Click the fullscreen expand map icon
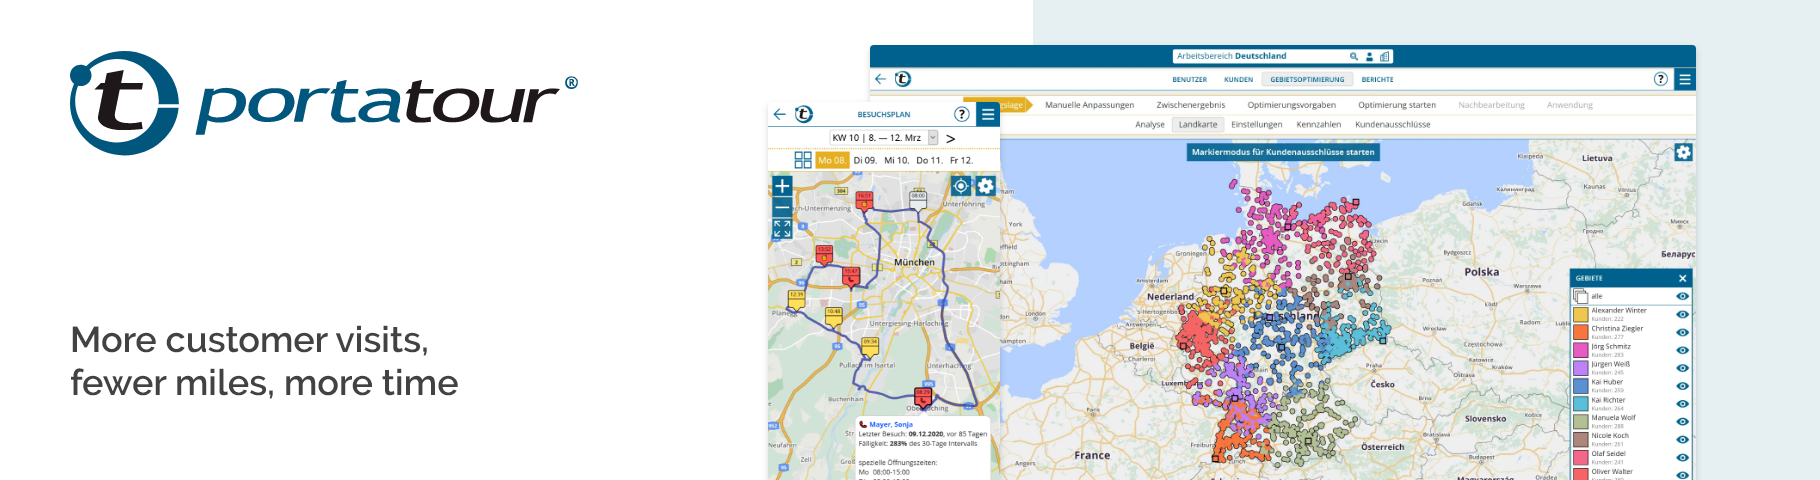 [782, 229]
